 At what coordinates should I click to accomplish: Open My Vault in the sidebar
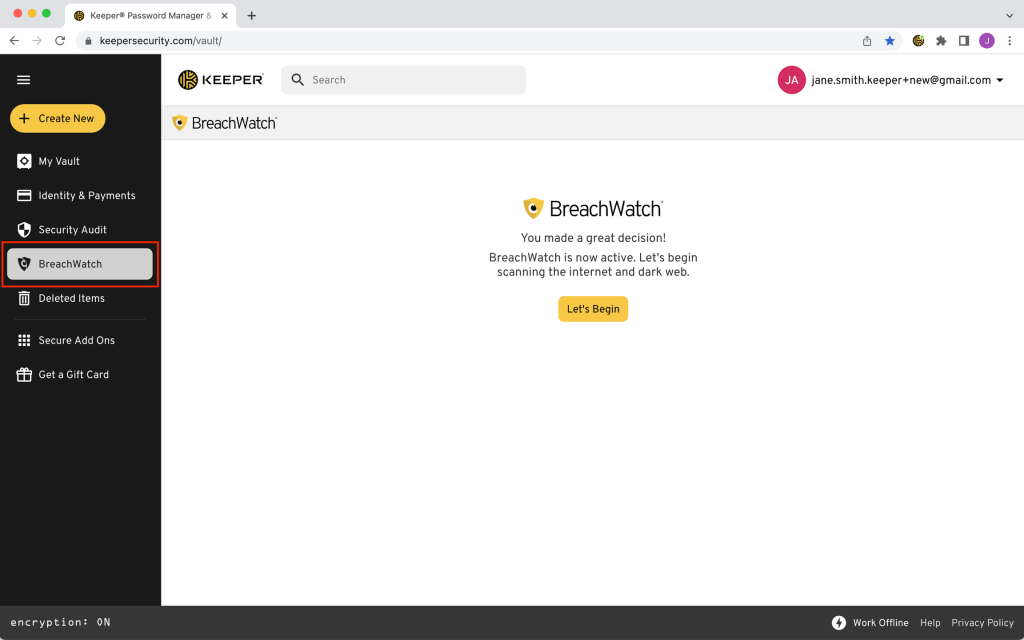coord(59,161)
